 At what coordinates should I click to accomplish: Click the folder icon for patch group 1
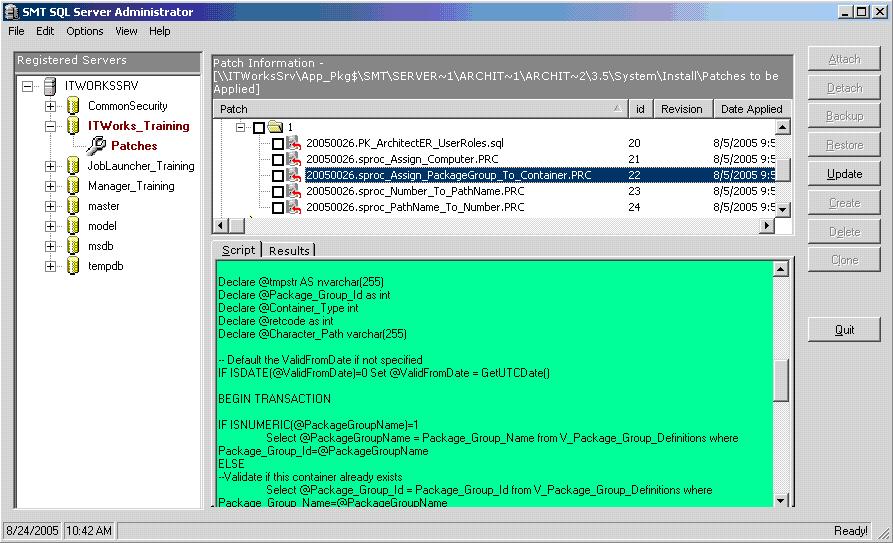[x=276, y=128]
